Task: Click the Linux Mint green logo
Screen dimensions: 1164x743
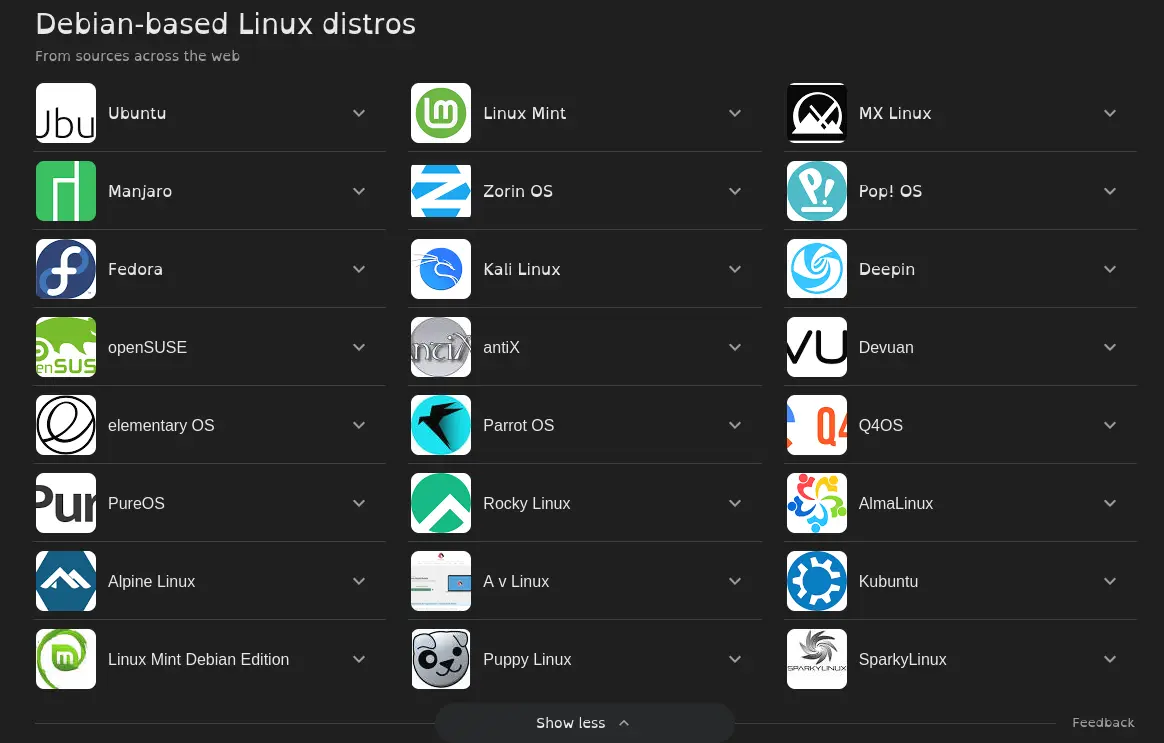Action: click(441, 113)
